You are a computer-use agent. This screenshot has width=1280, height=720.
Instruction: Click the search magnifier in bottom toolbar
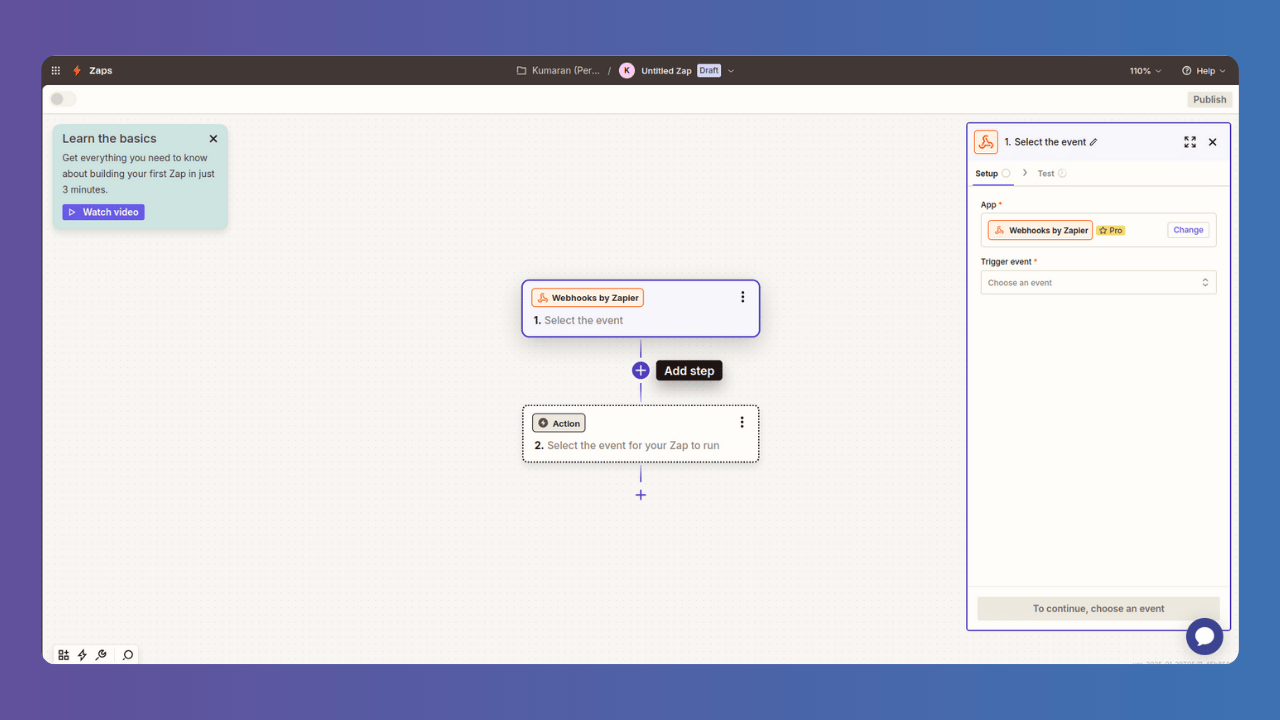128,655
